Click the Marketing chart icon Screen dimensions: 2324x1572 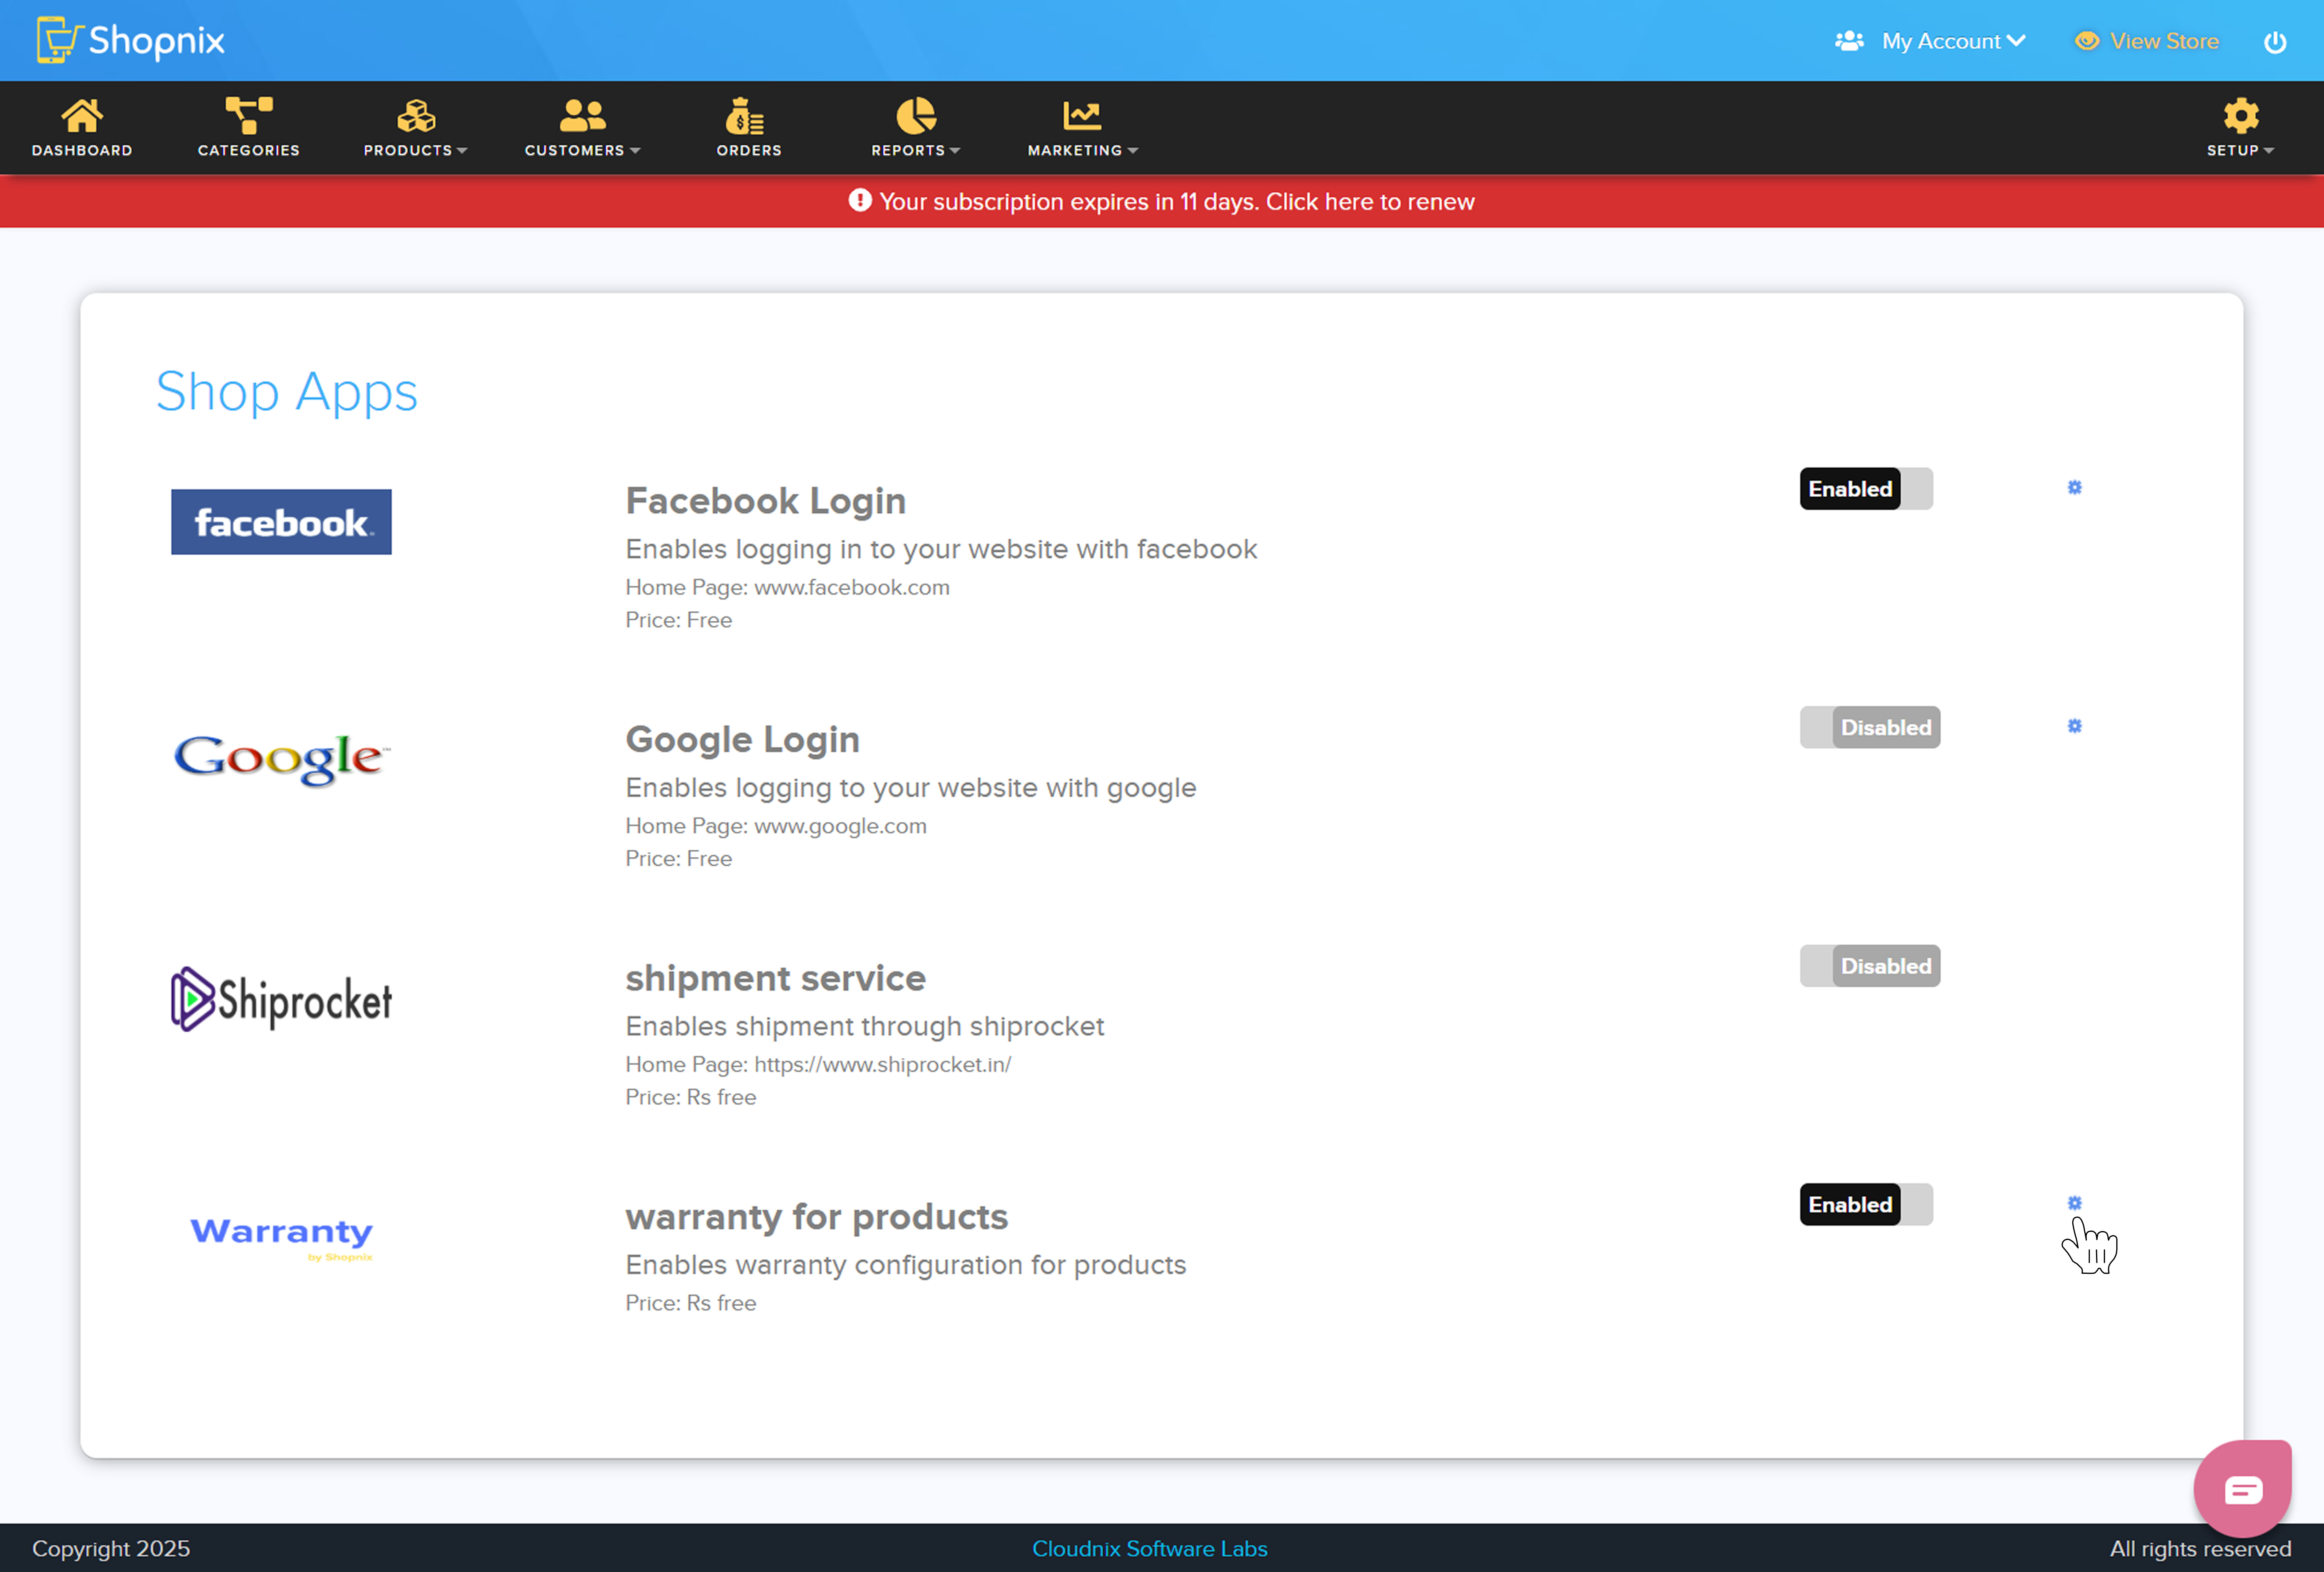click(x=1082, y=116)
